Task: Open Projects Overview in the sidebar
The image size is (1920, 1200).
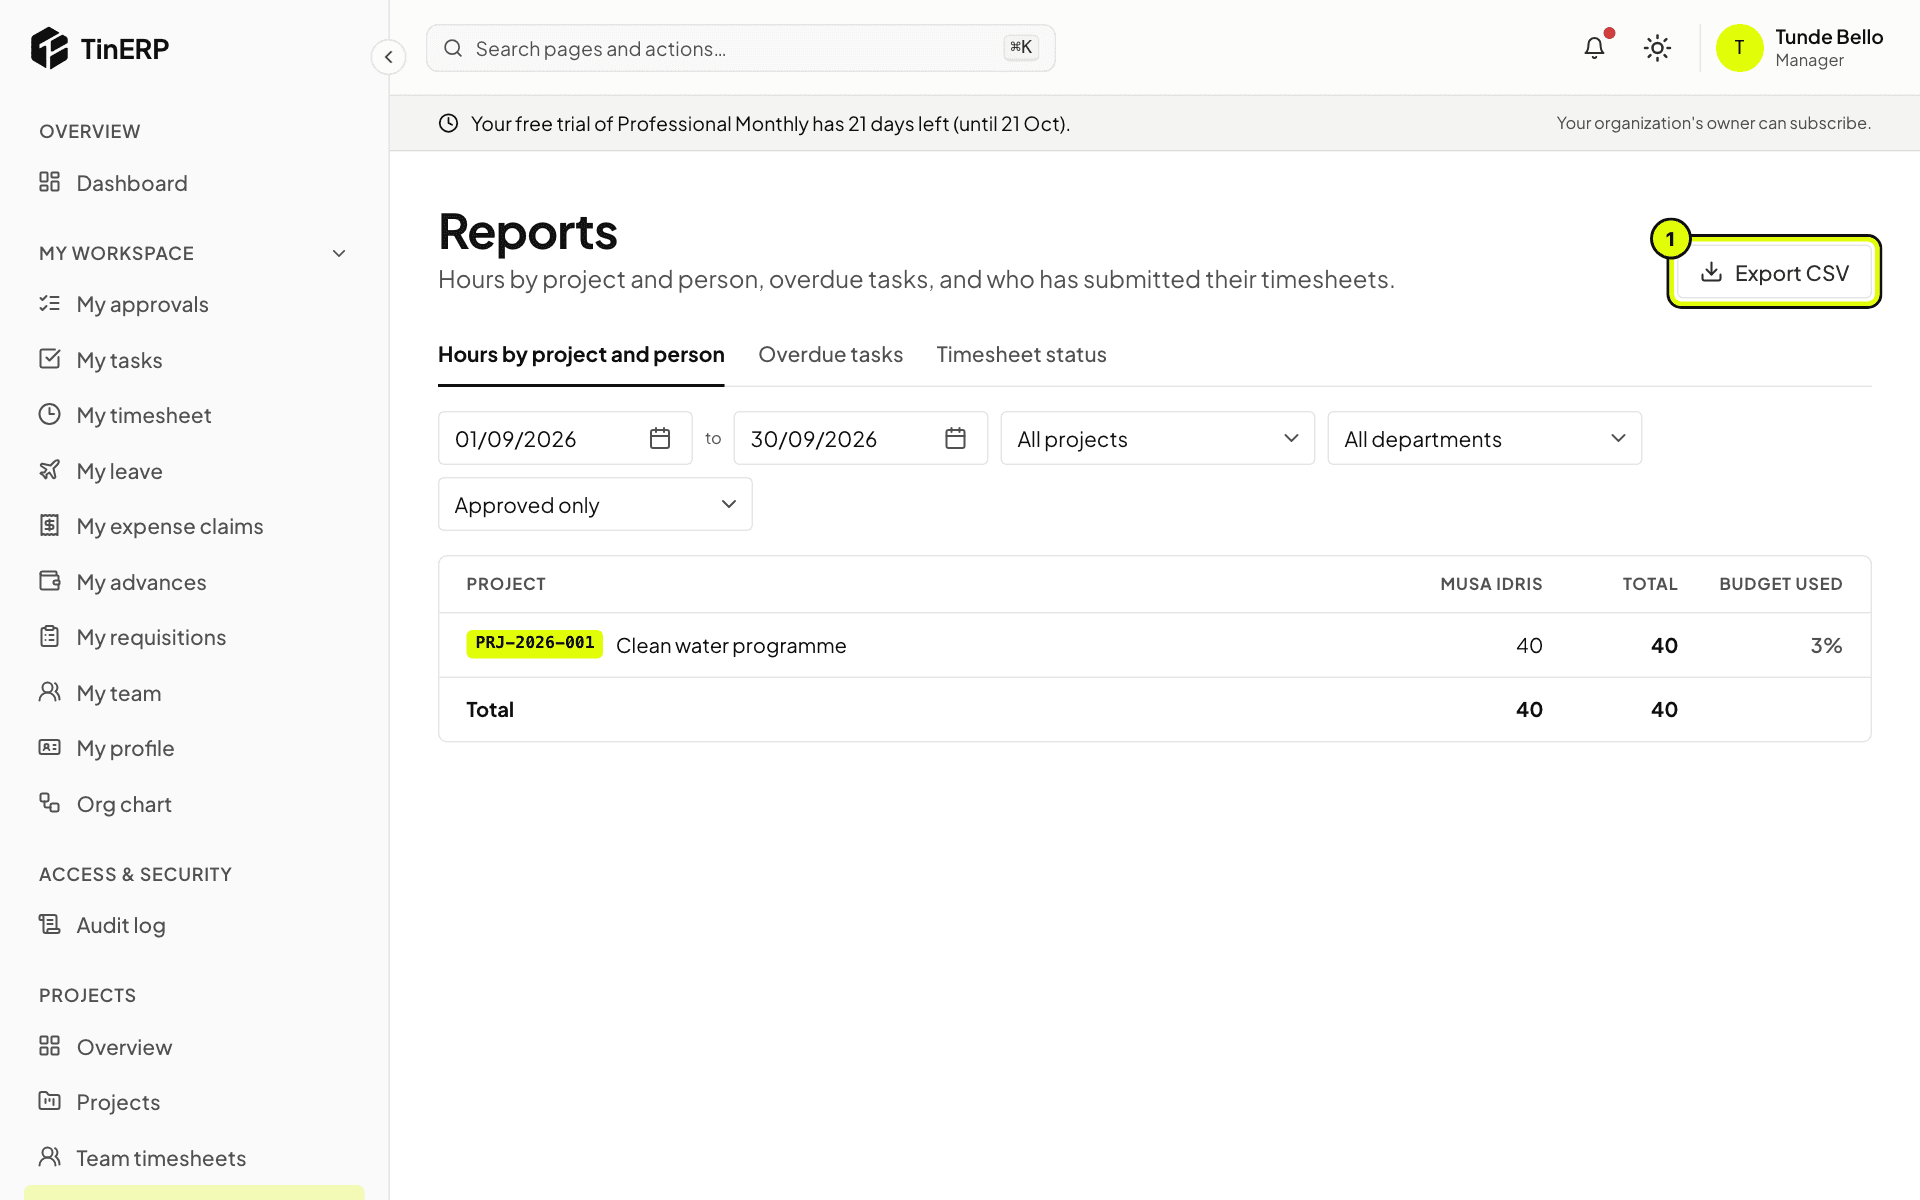Action: [x=194, y=1047]
